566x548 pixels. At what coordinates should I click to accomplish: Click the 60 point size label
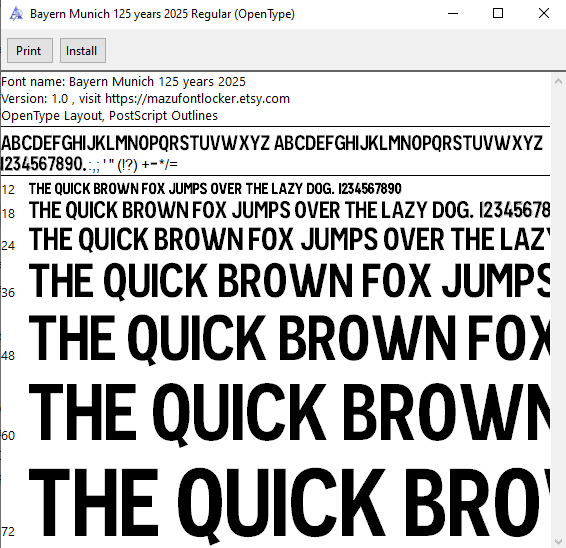pyautogui.click(x=8, y=436)
